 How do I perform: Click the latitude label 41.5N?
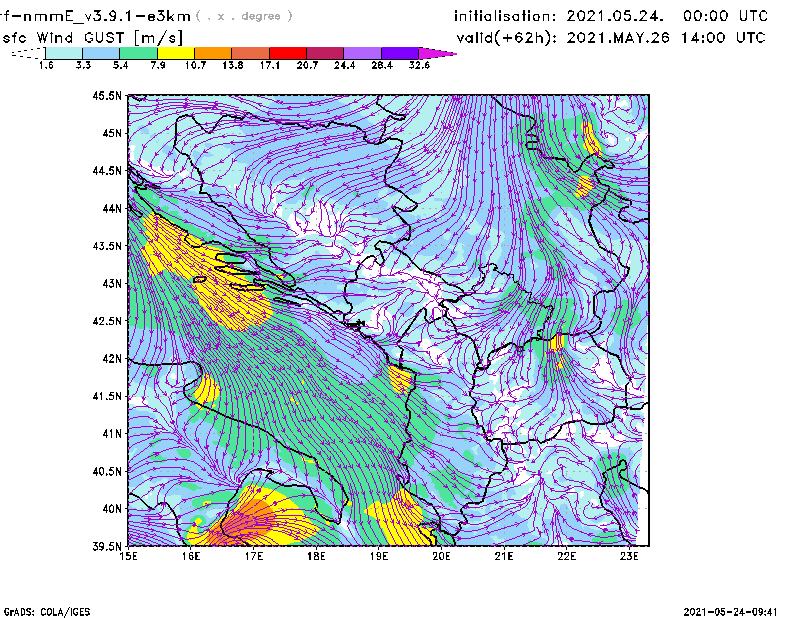[x=107, y=396]
